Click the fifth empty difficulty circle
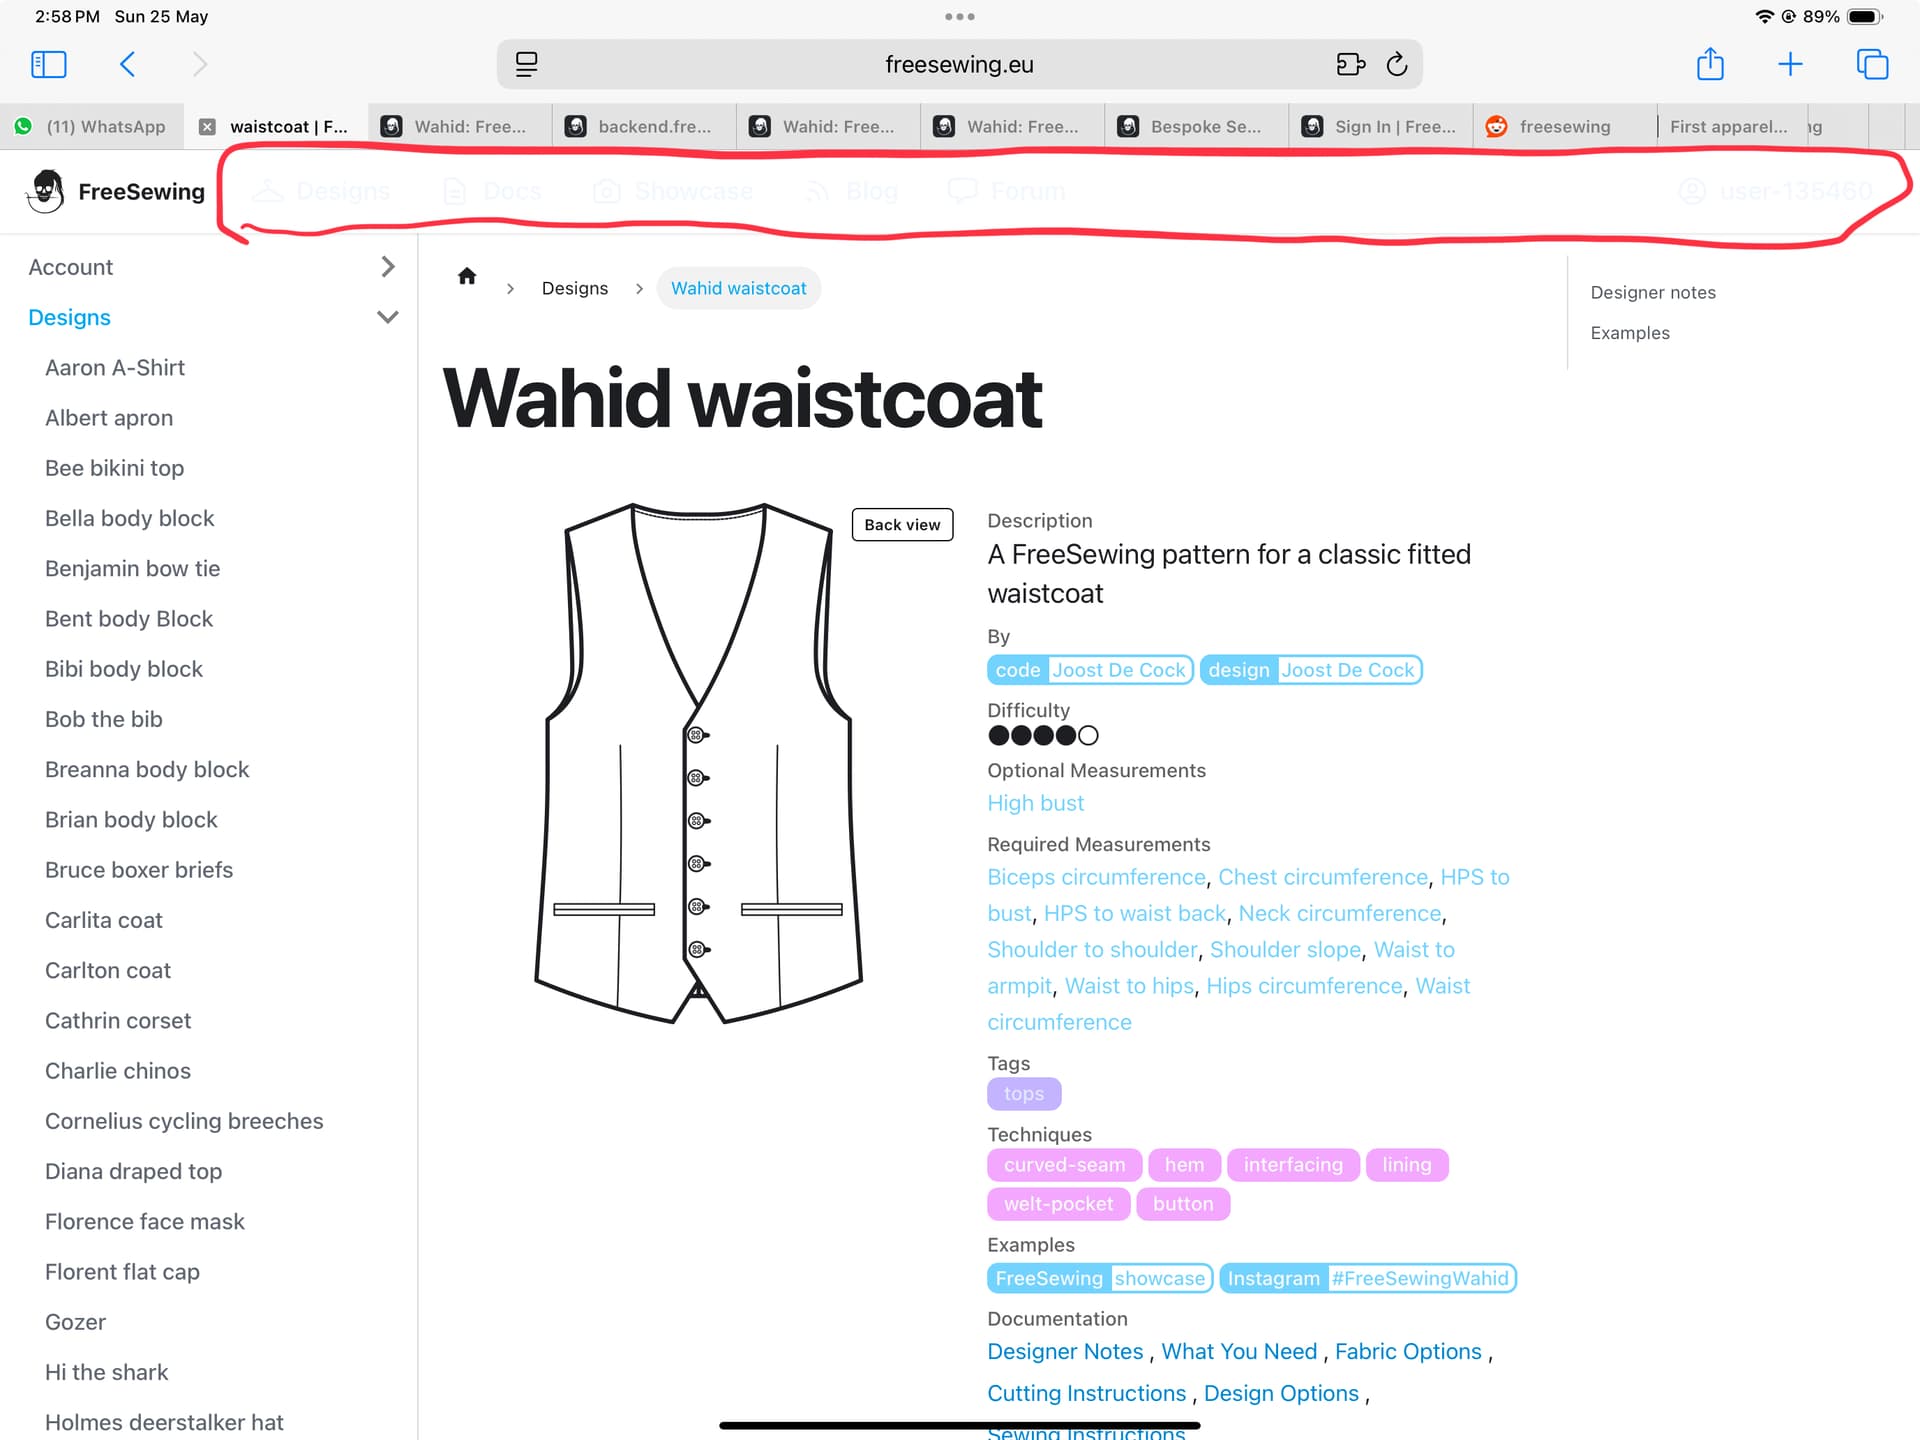Screen dimensions: 1920x1440 point(1089,736)
